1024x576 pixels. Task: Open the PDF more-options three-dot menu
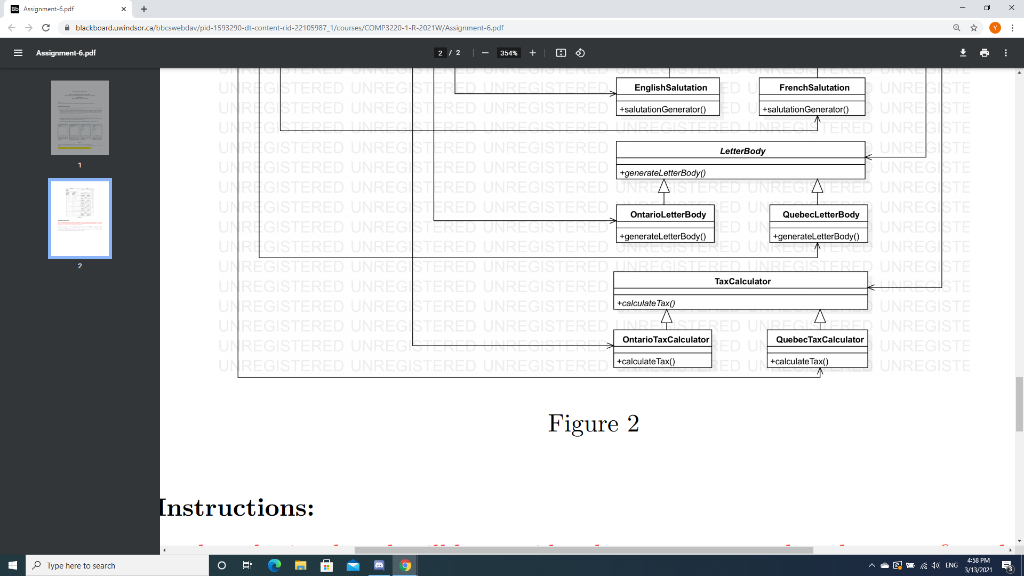[x=1006, y=53]
